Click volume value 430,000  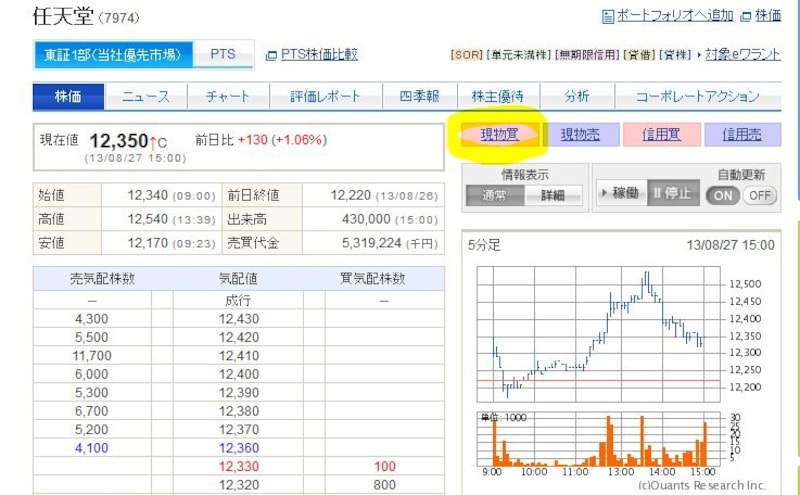[366, 219]
